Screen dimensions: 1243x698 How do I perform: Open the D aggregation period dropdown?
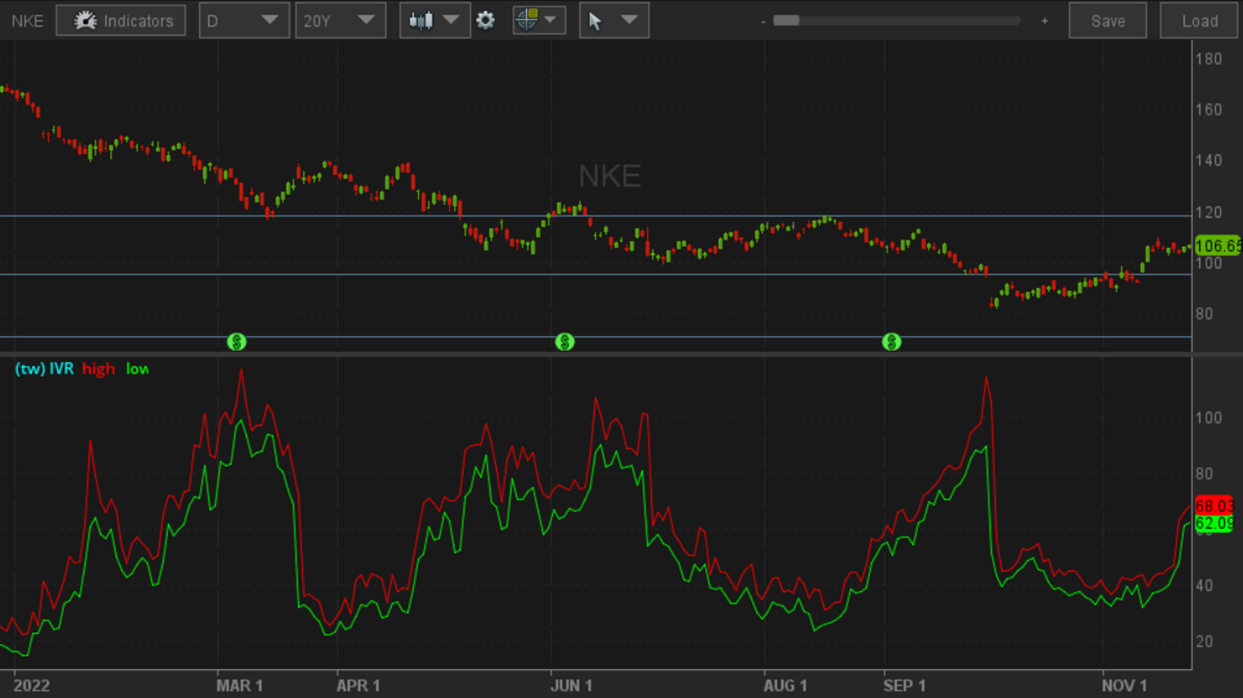pos(244,21)
